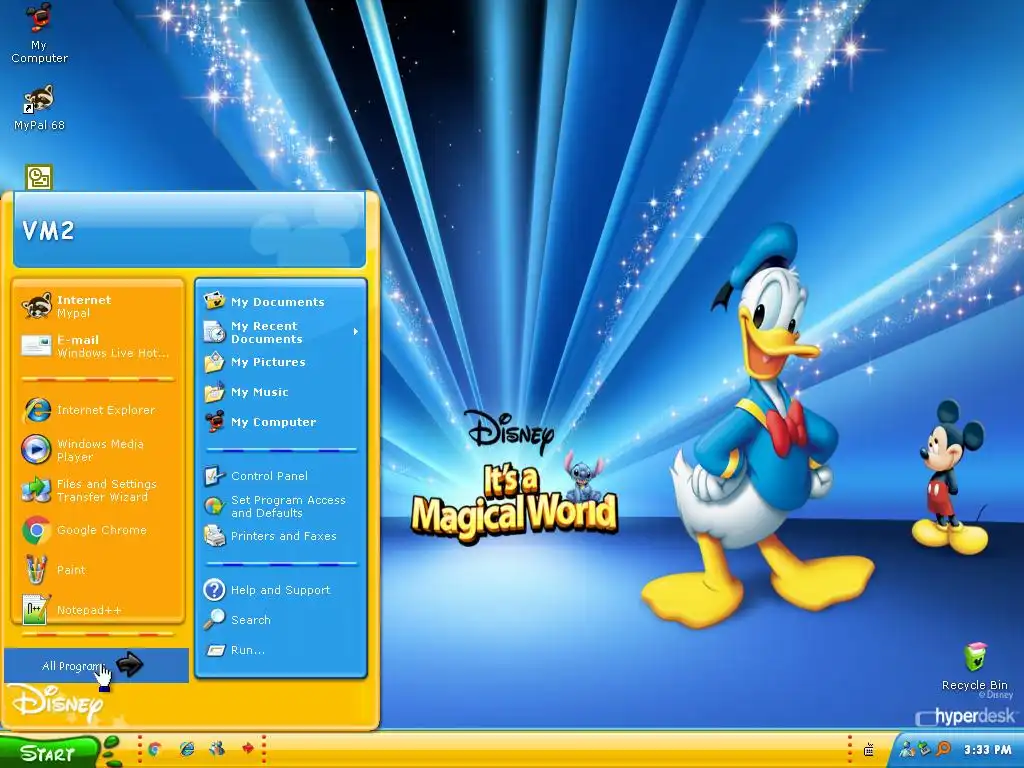
Task: Open My Computer desktop icon
Action: coord(39,33)
